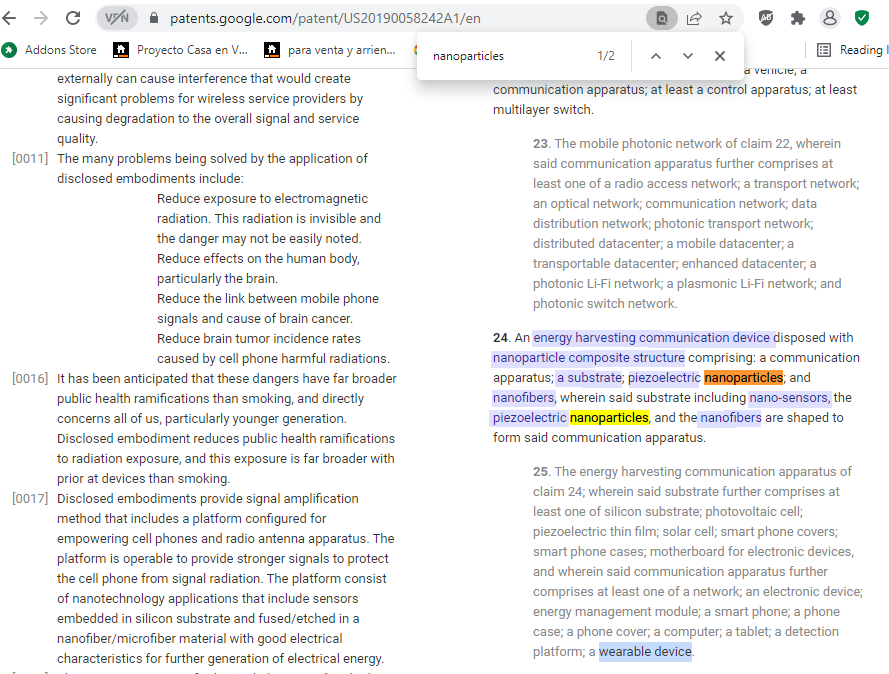Toggle the VPN badge in address bar
Viewport: 889px width, 674px height.
pyautogui.click(x=117, y=18)
